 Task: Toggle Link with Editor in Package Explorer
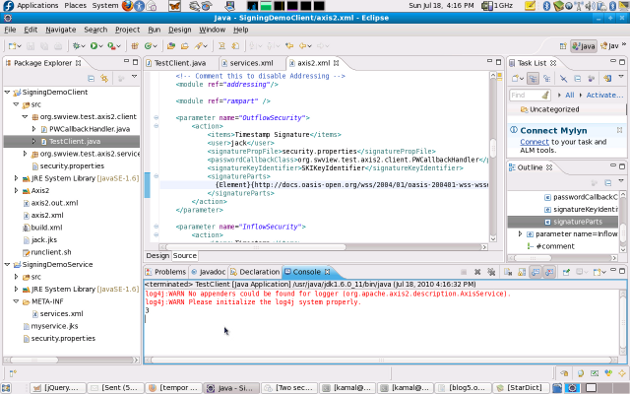[x=104, y=78]
